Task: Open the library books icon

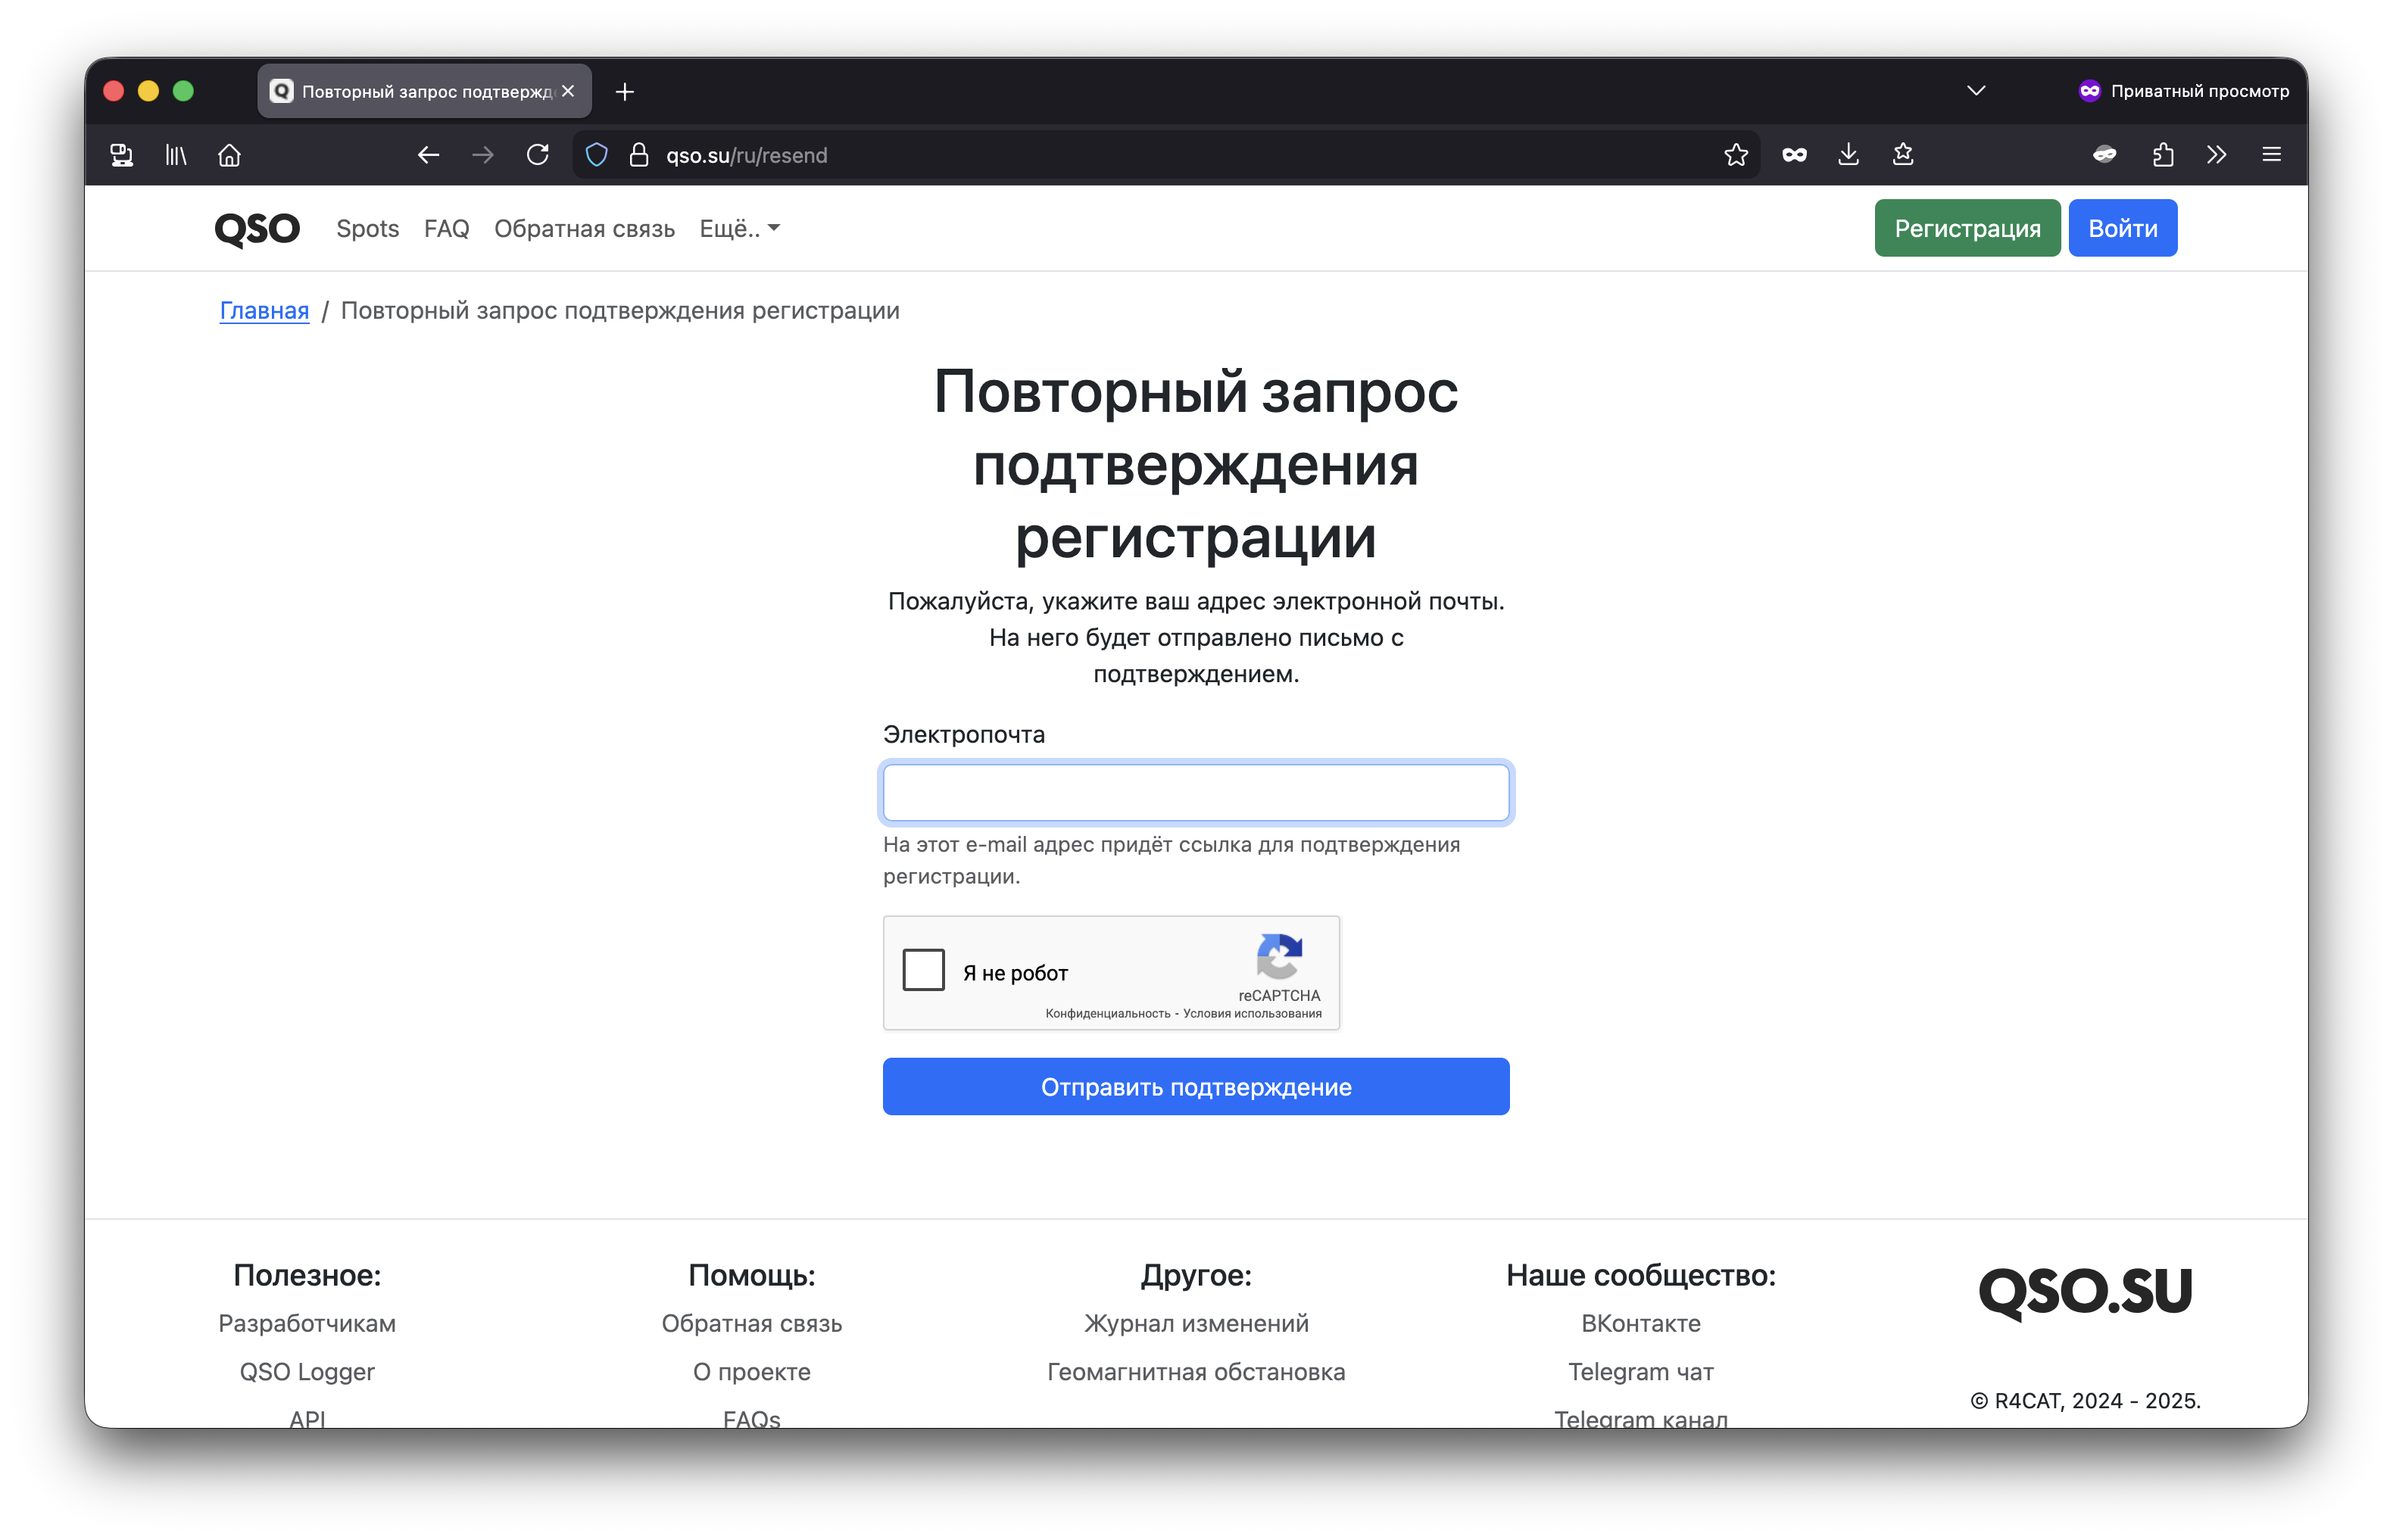Action: pos(176,155)
